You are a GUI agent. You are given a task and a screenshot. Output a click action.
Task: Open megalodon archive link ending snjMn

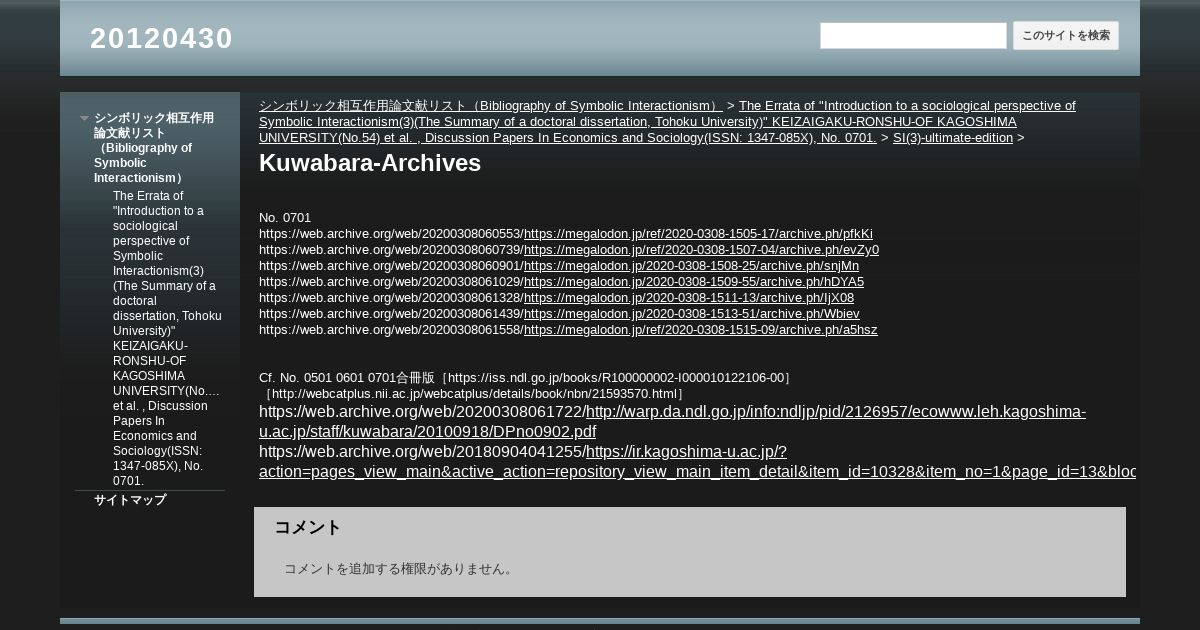[691, 266]
